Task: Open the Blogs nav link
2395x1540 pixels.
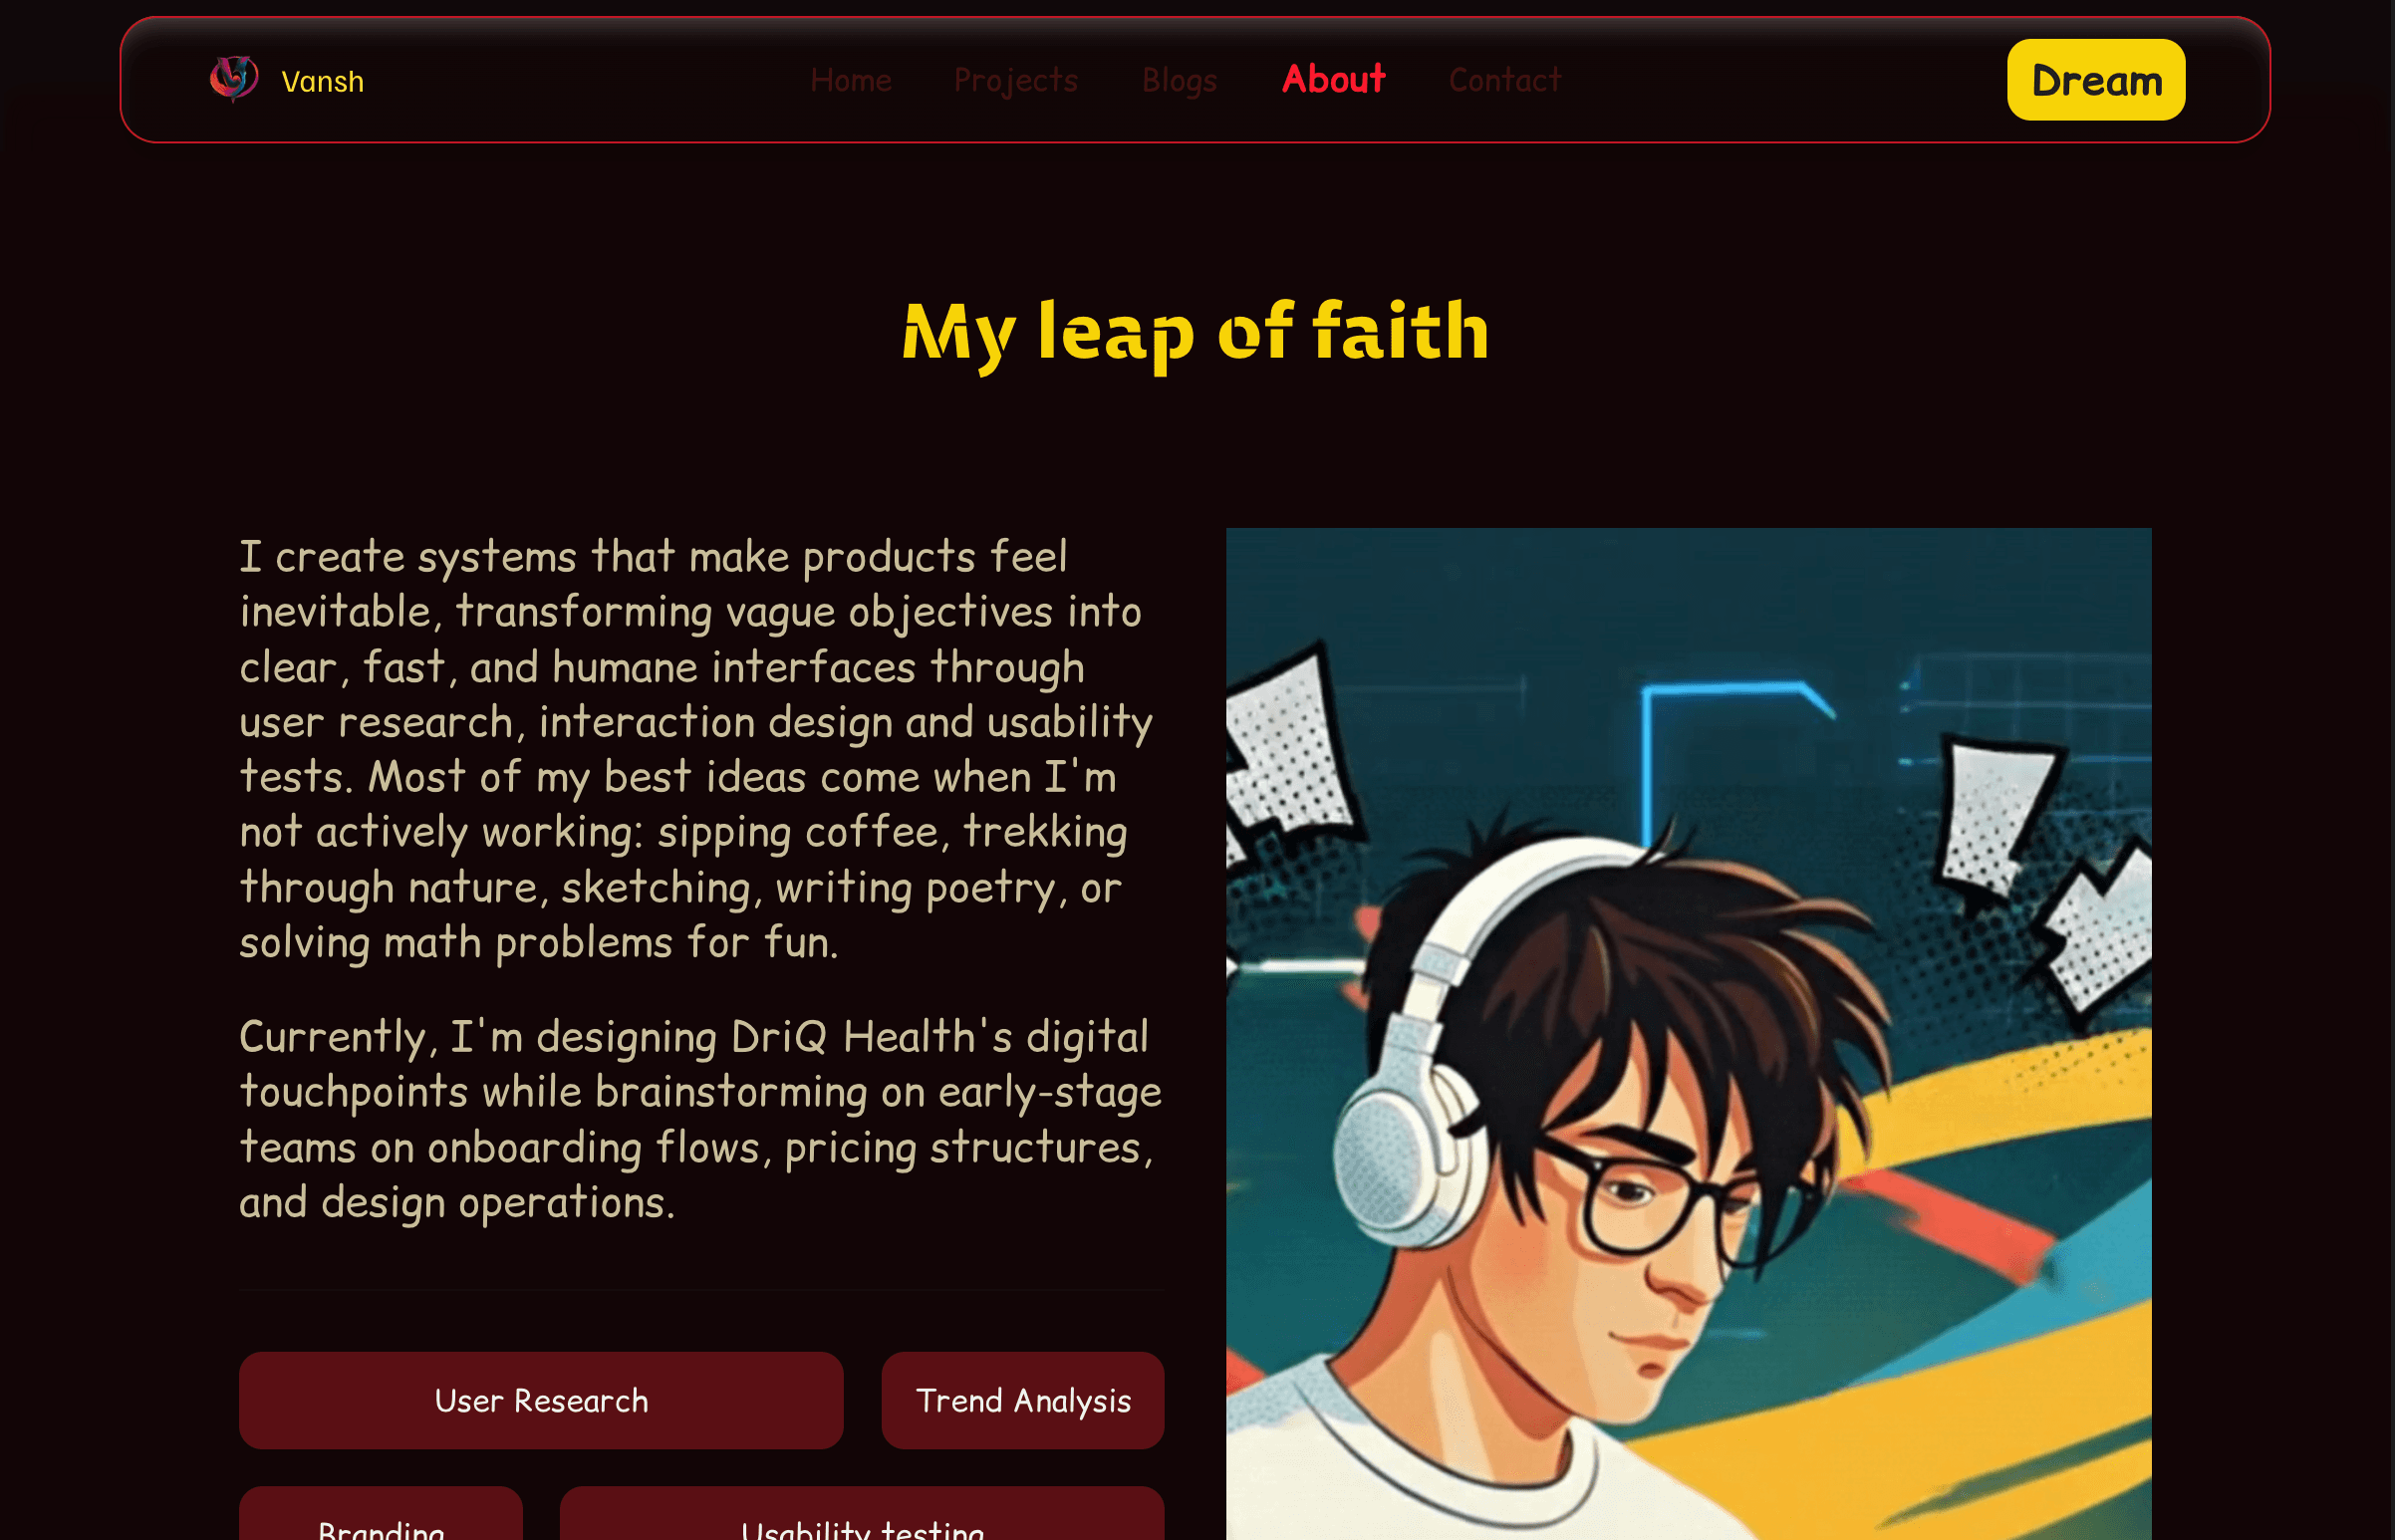Action: click(1179, 80)
